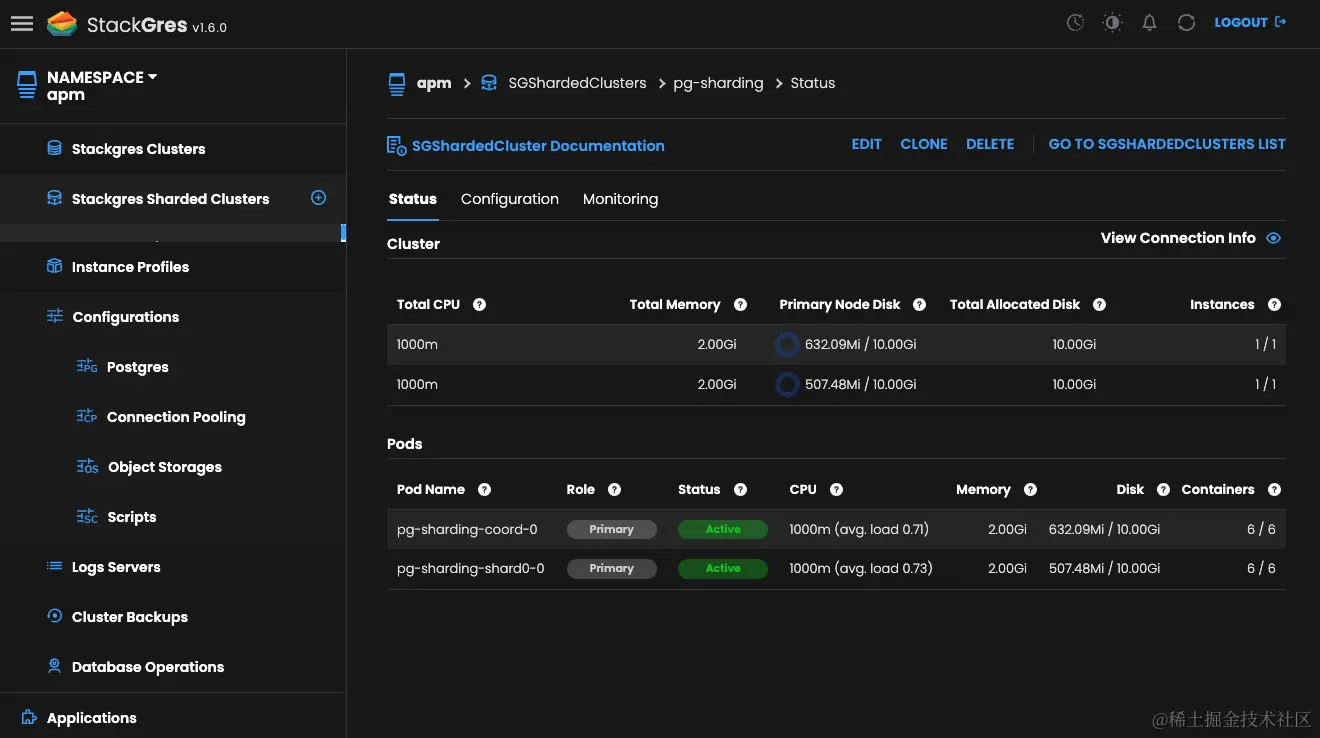Screen dimensions: 1320x738
Task: Click the computer icon in breadcrumb
Action: pyautogui.click(x=397, y=83)
